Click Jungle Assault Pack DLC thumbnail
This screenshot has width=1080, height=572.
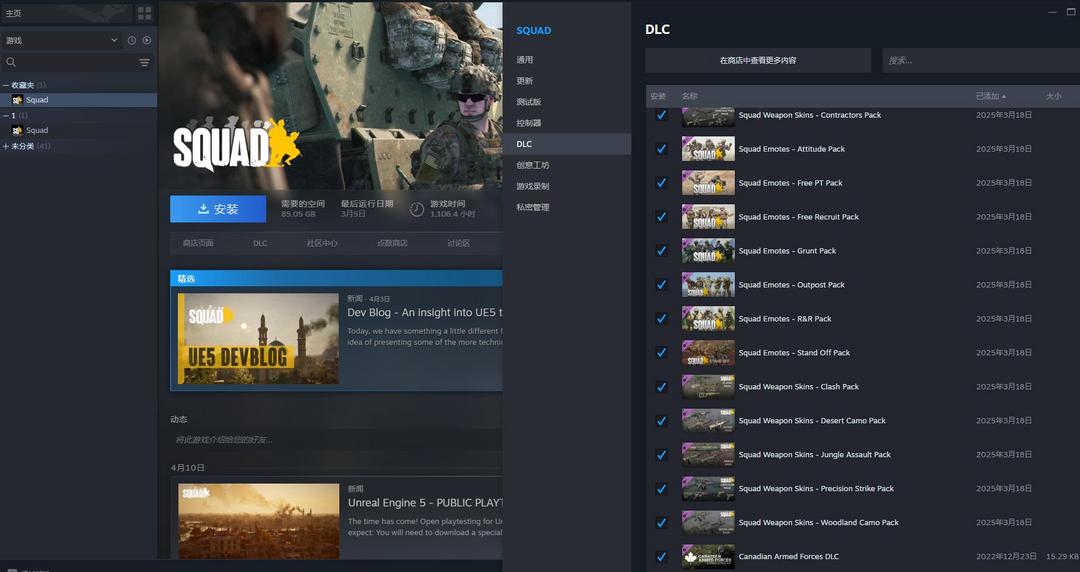708,455
